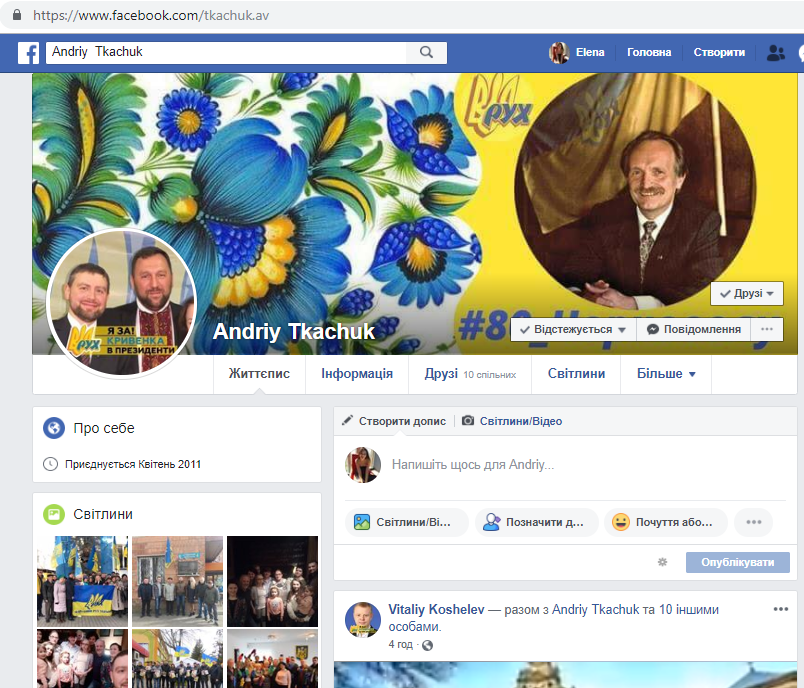Open the dark indoor group photo thumbnail
This screenshot has width=804, height=688.
click(x=272, y=581)
